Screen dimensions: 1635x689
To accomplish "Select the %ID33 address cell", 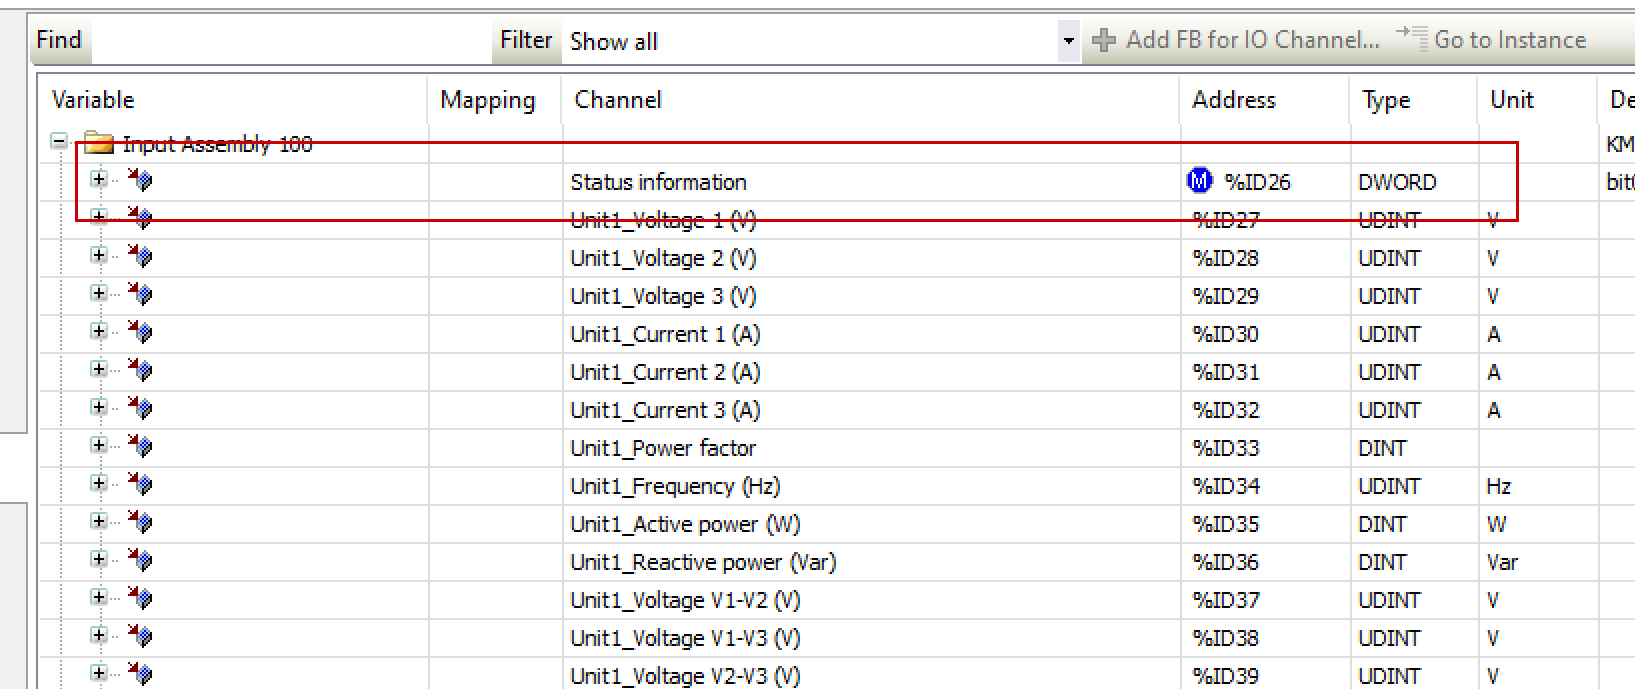I will [x=1226, y=448].
